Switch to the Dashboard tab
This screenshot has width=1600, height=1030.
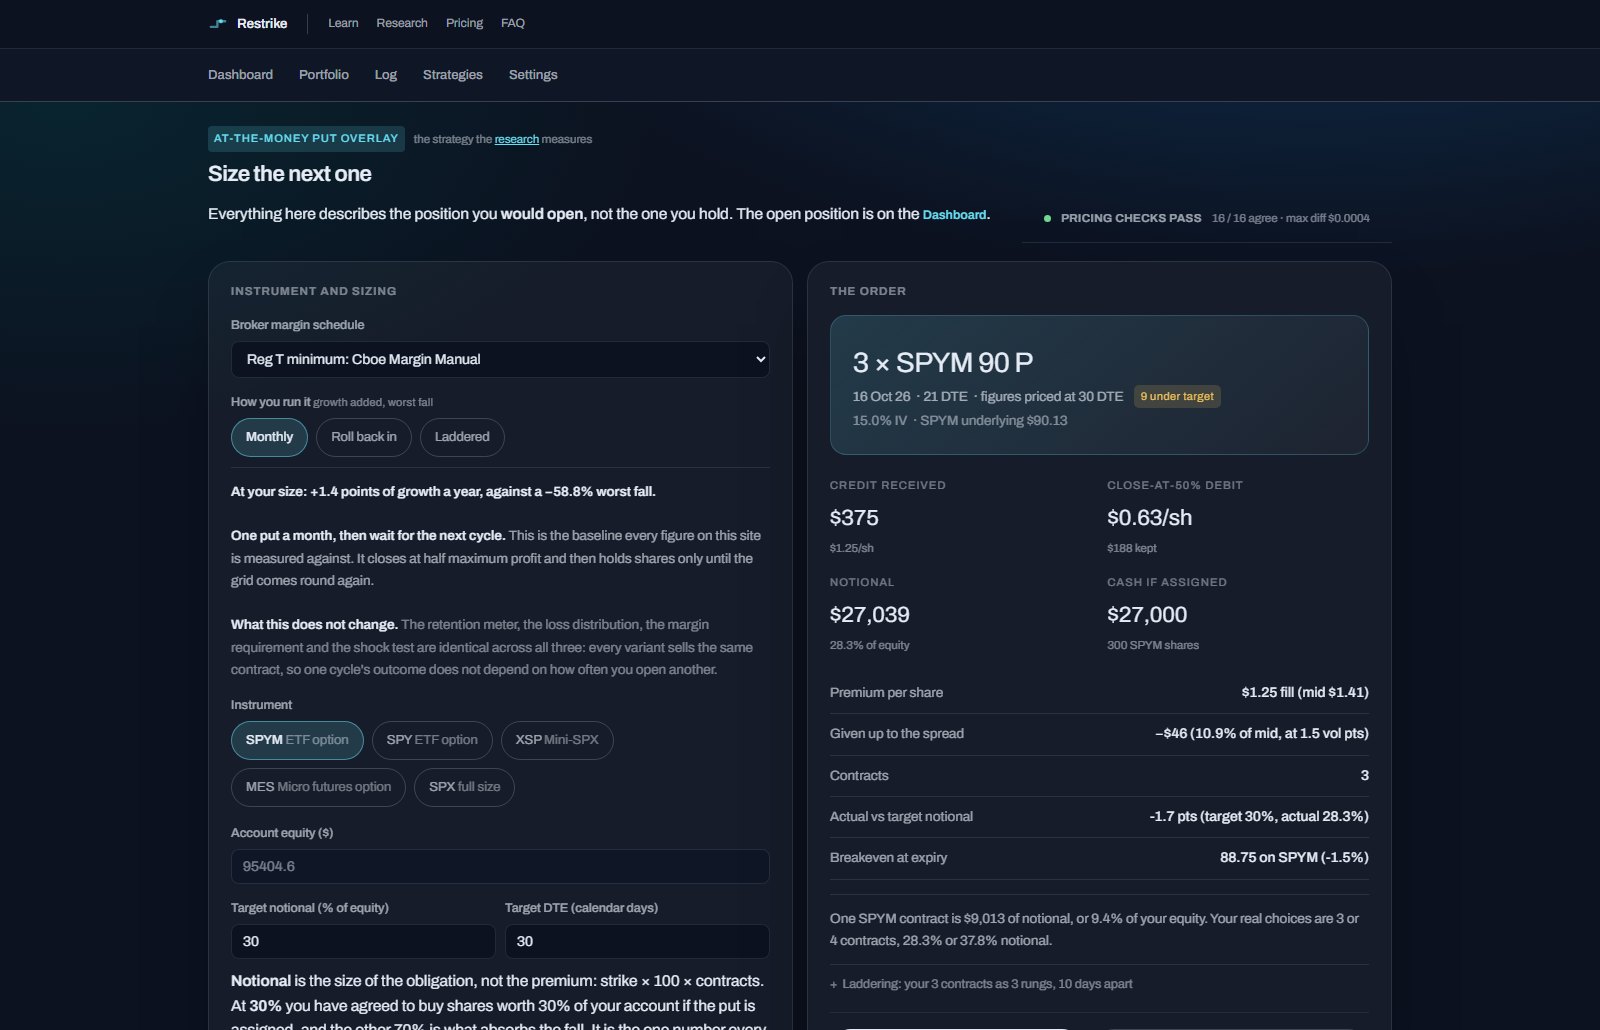240,75
